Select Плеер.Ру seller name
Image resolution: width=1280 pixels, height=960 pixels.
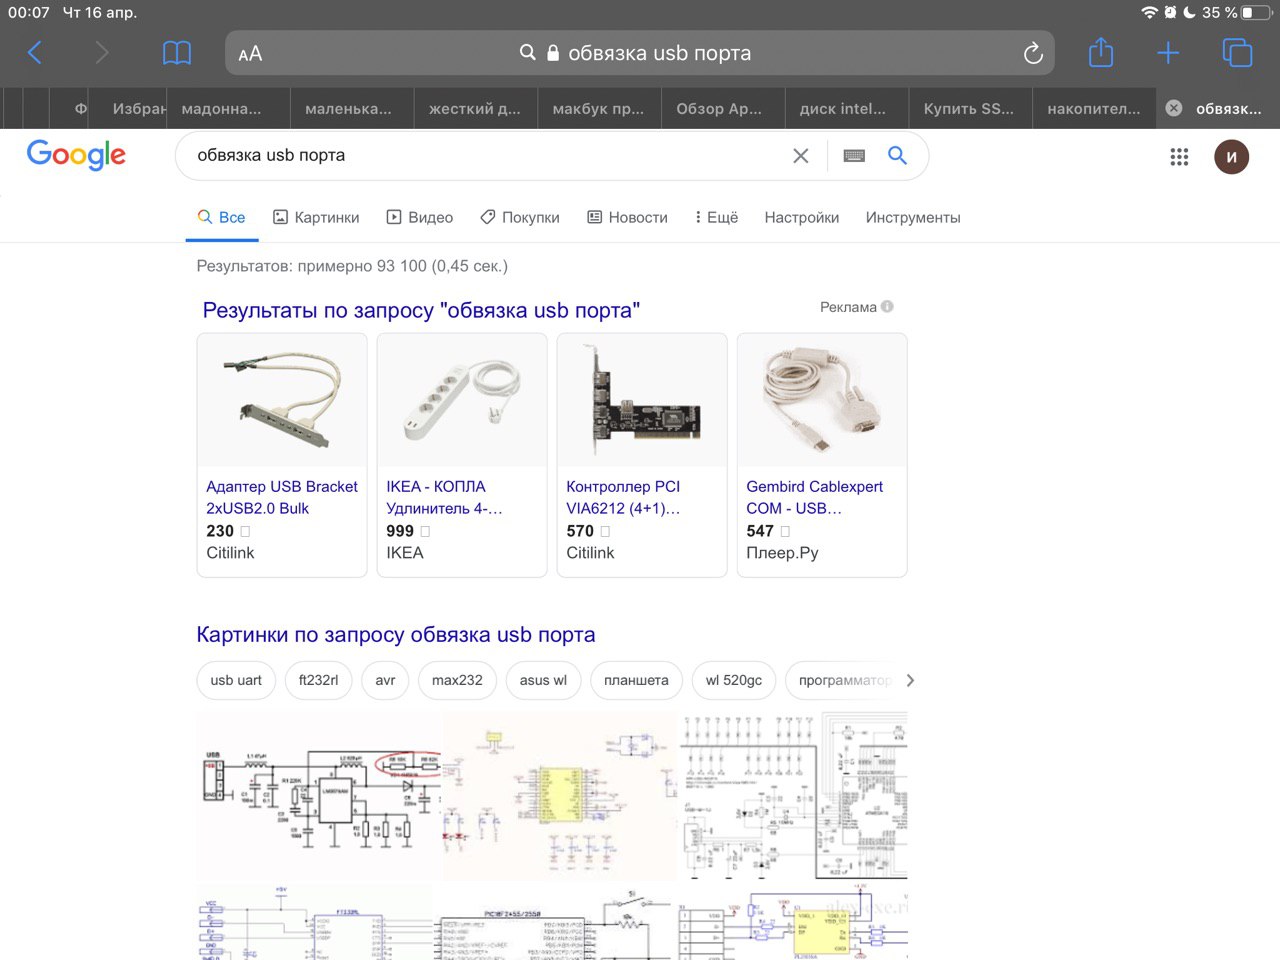click(782, 553)
